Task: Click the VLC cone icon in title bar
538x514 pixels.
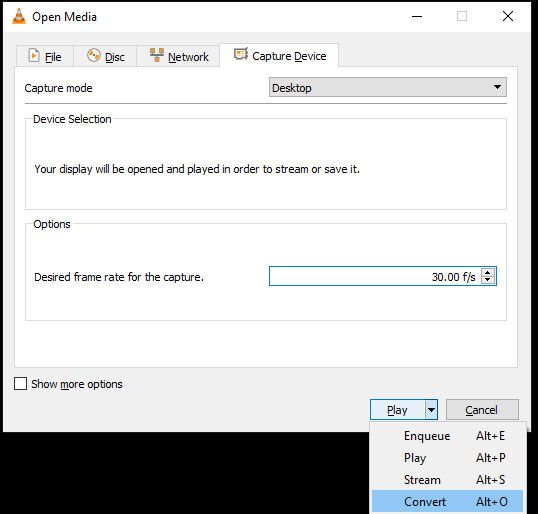Action: pos(19,16)
